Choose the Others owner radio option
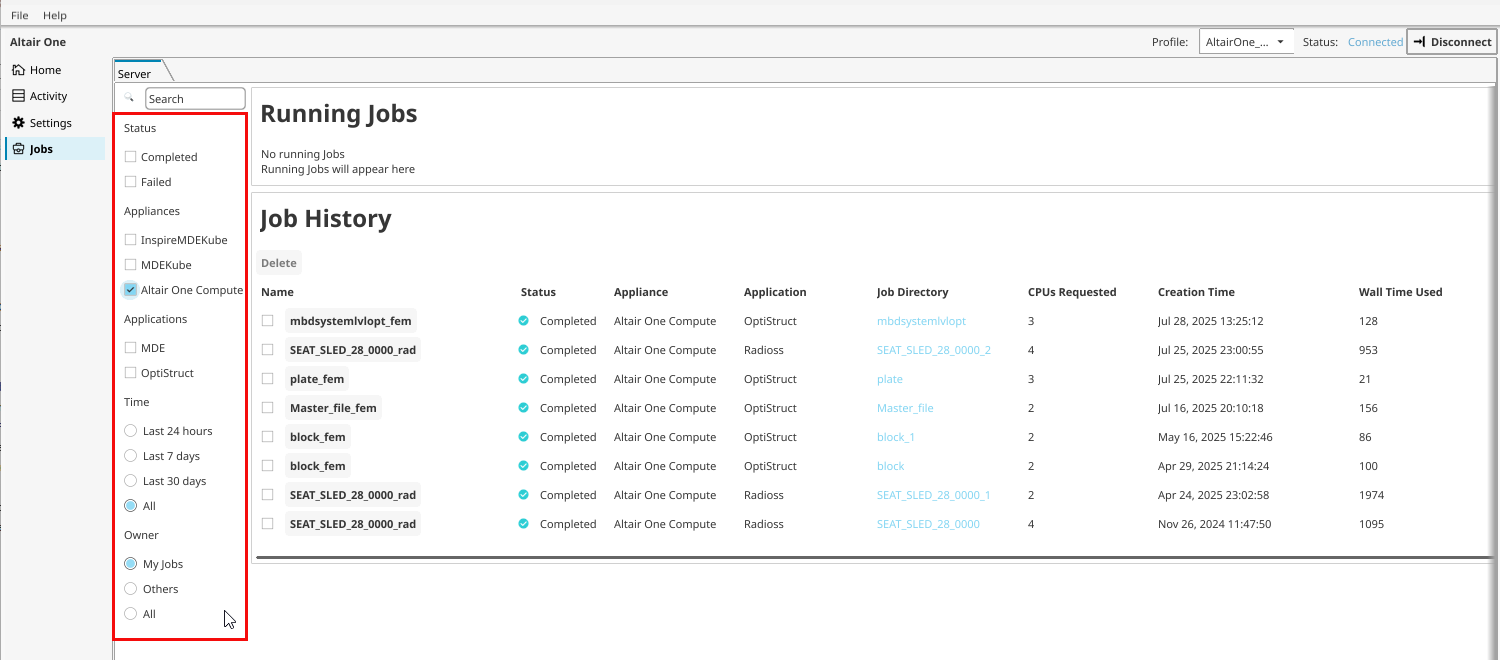The height and width of the screenshot is (660, 1500). [x=130, y=589]
